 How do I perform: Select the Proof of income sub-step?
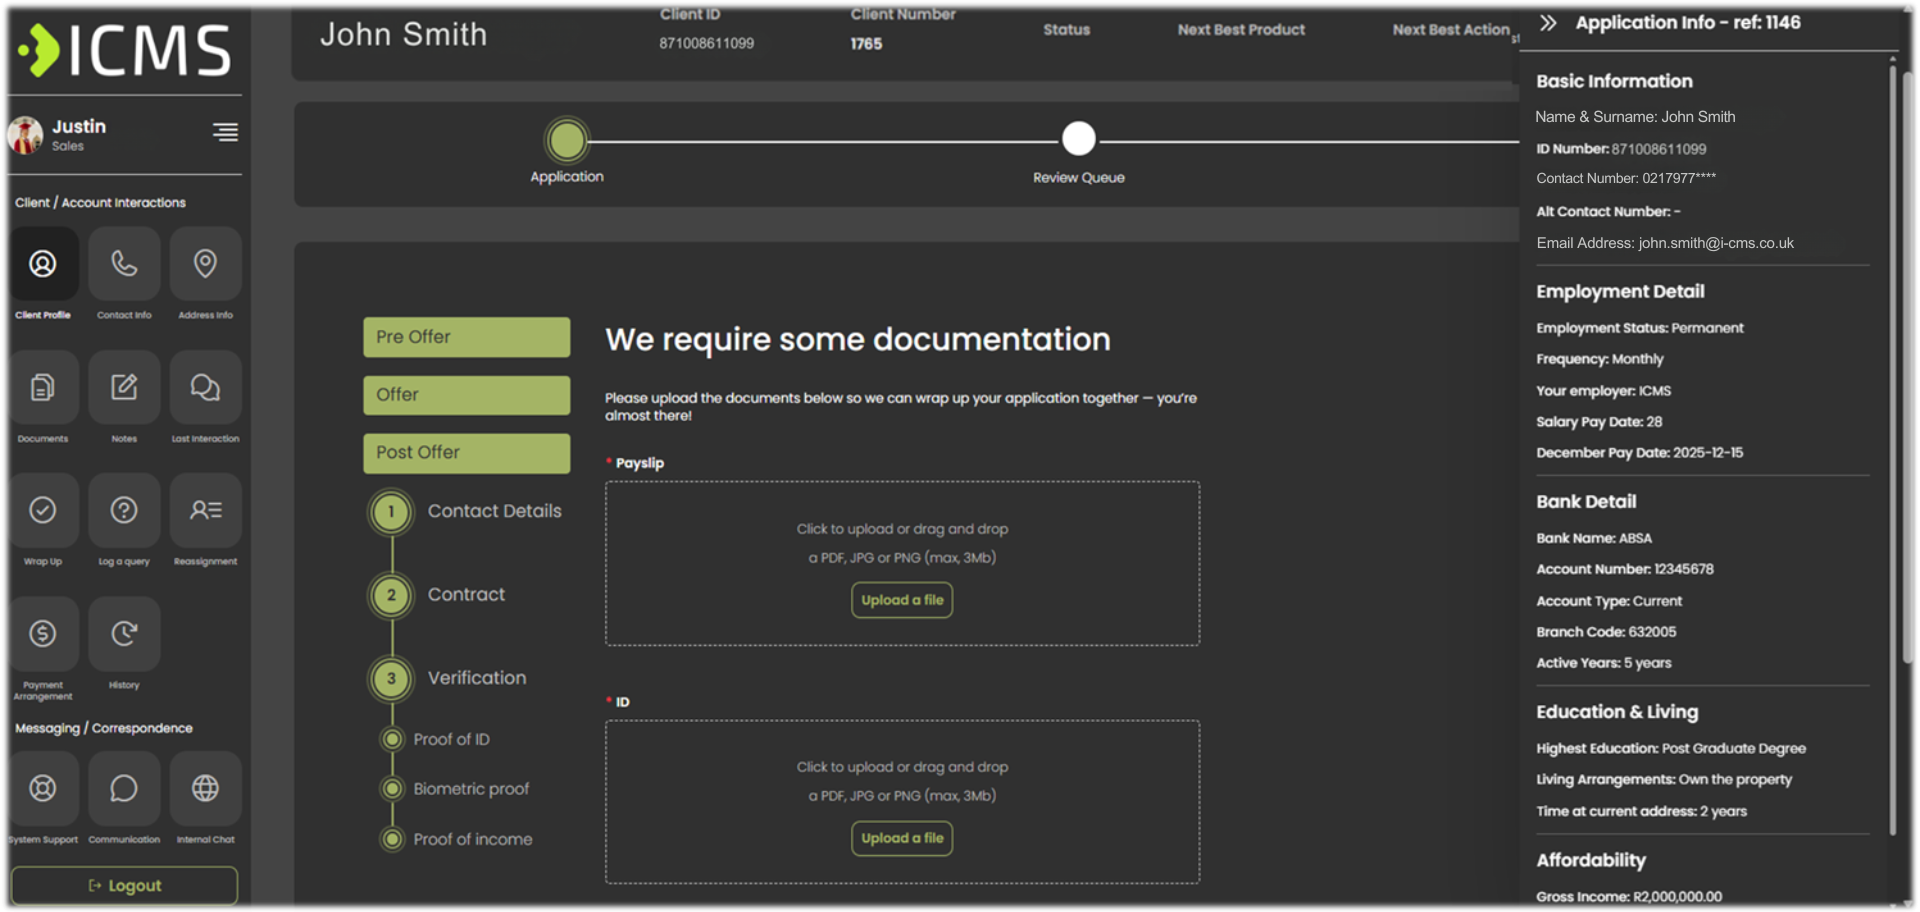coord(472,840)
